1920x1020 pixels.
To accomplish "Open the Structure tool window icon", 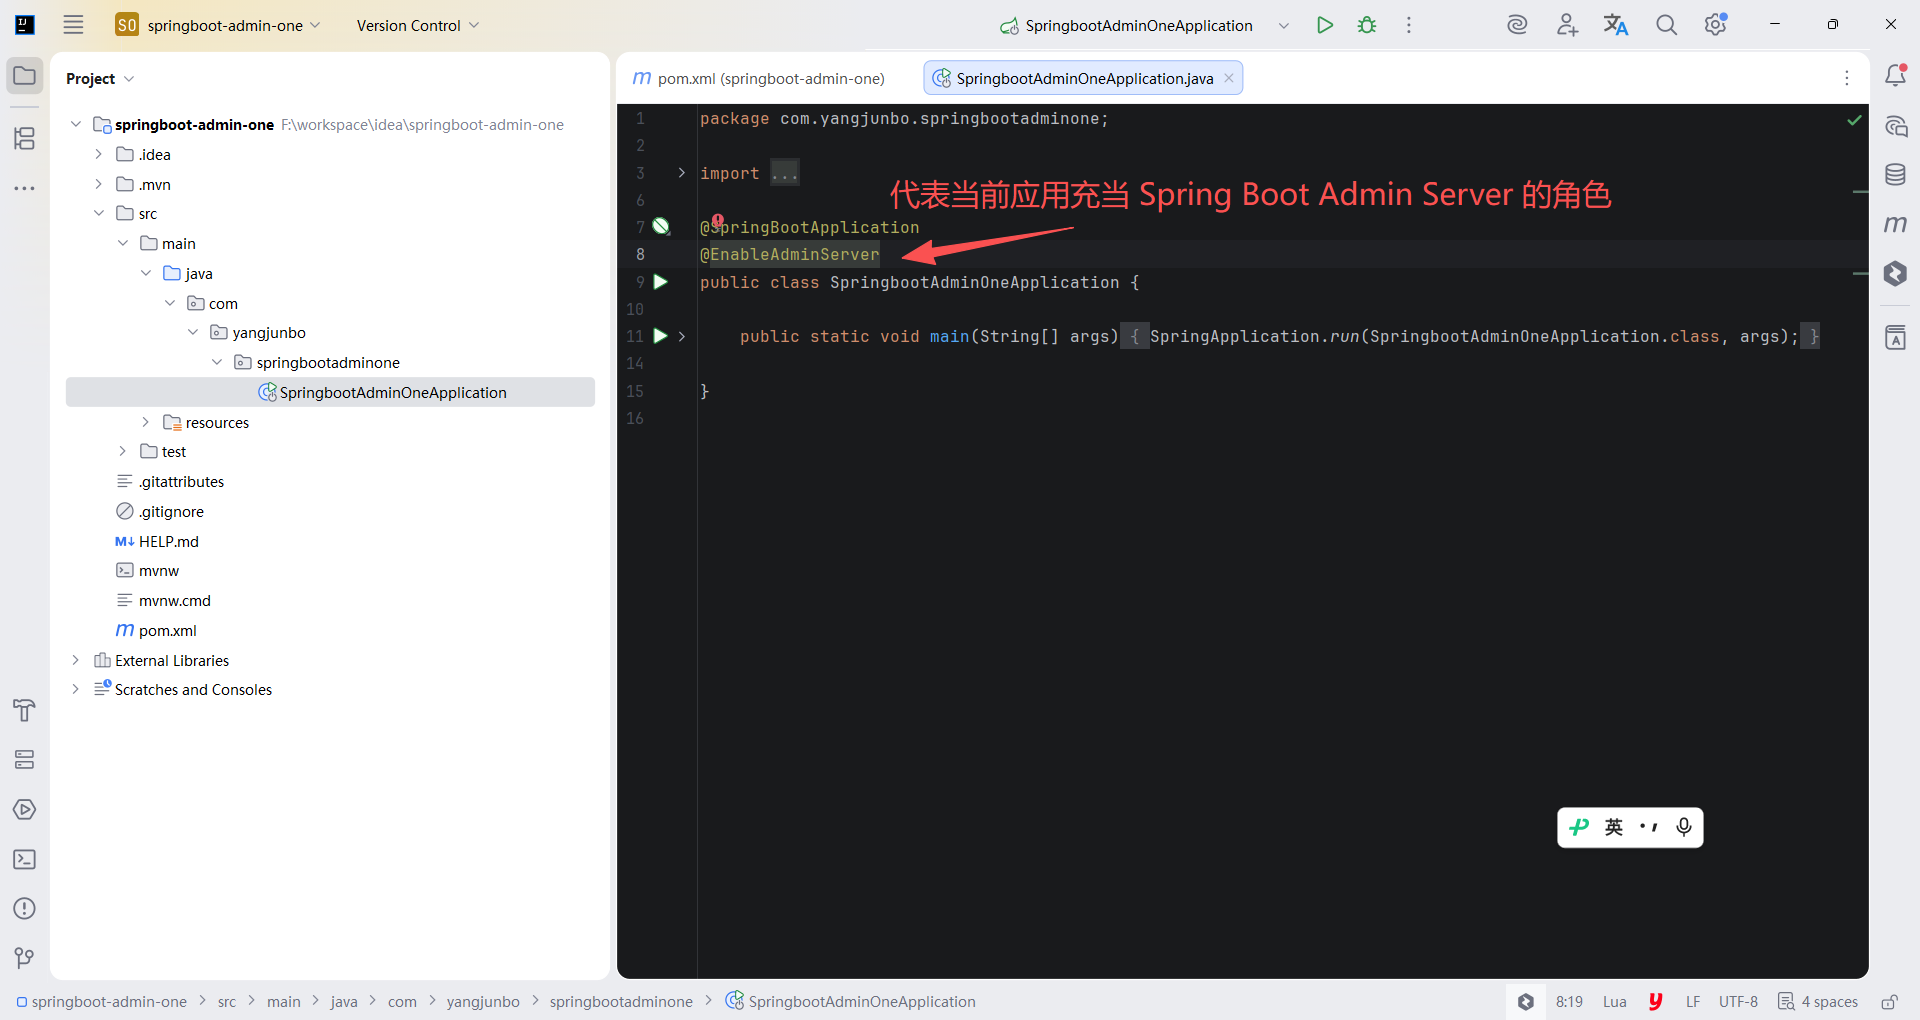I will click(x=25, y=138).
